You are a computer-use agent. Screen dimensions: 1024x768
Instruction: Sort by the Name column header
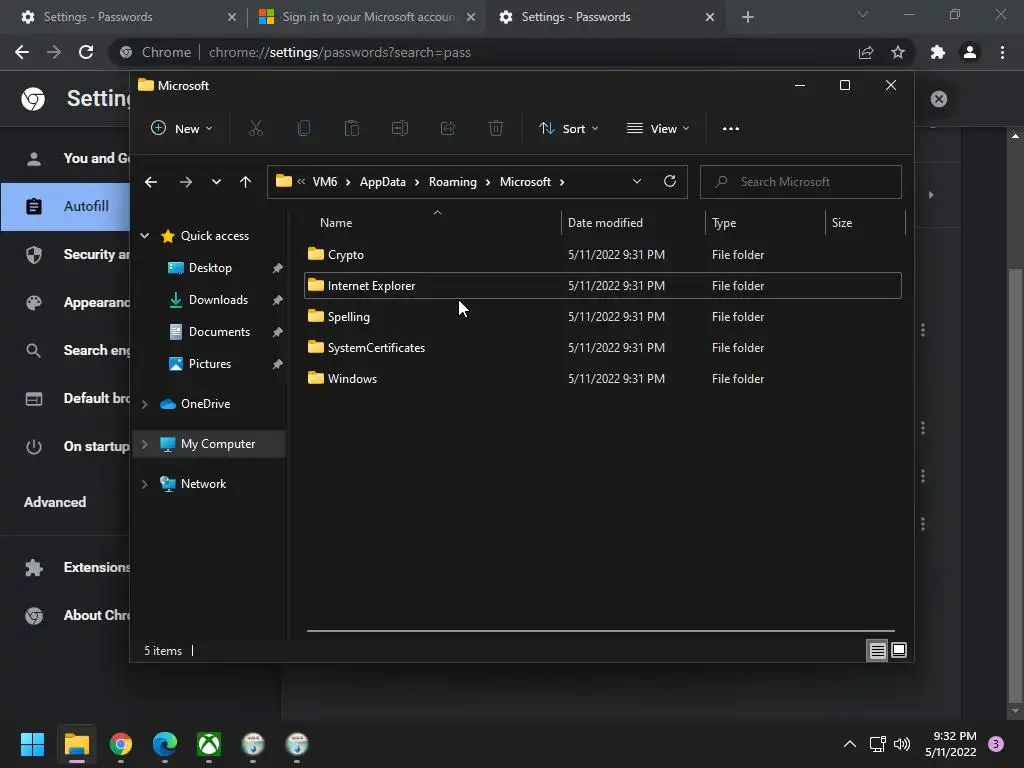(x=432, y=223)
